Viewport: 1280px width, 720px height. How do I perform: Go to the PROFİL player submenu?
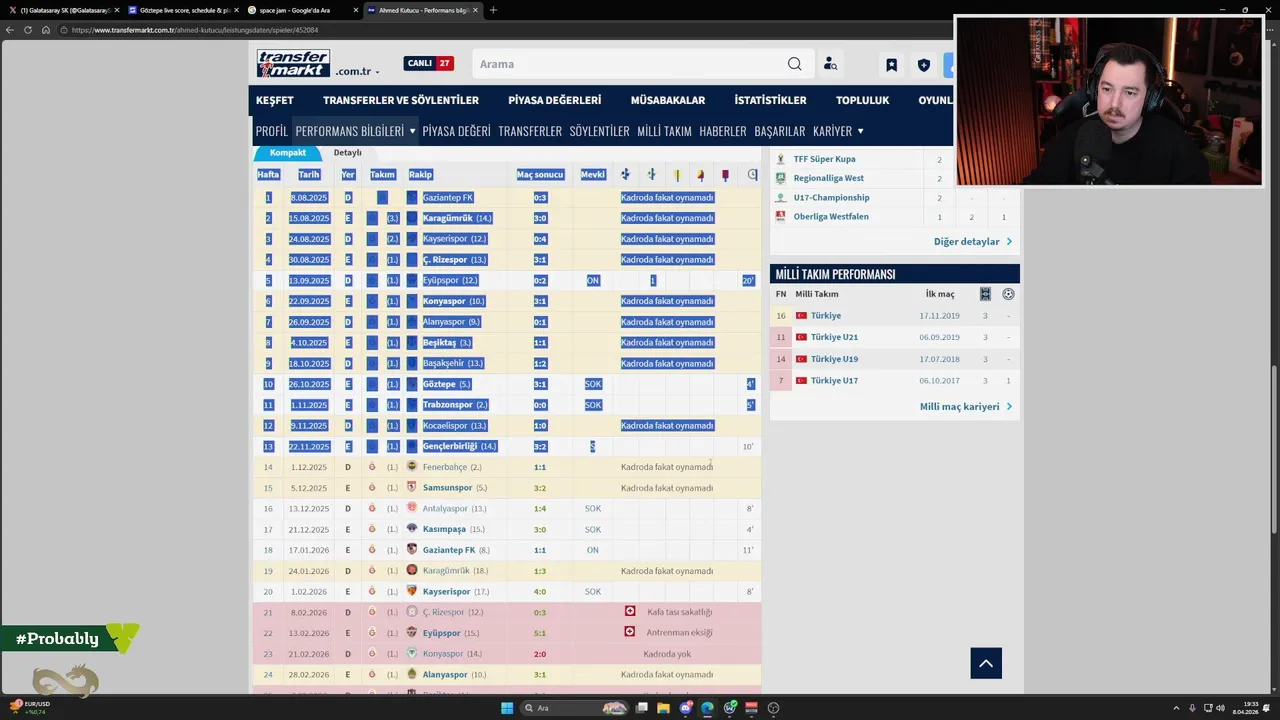(x=271, y=131)
